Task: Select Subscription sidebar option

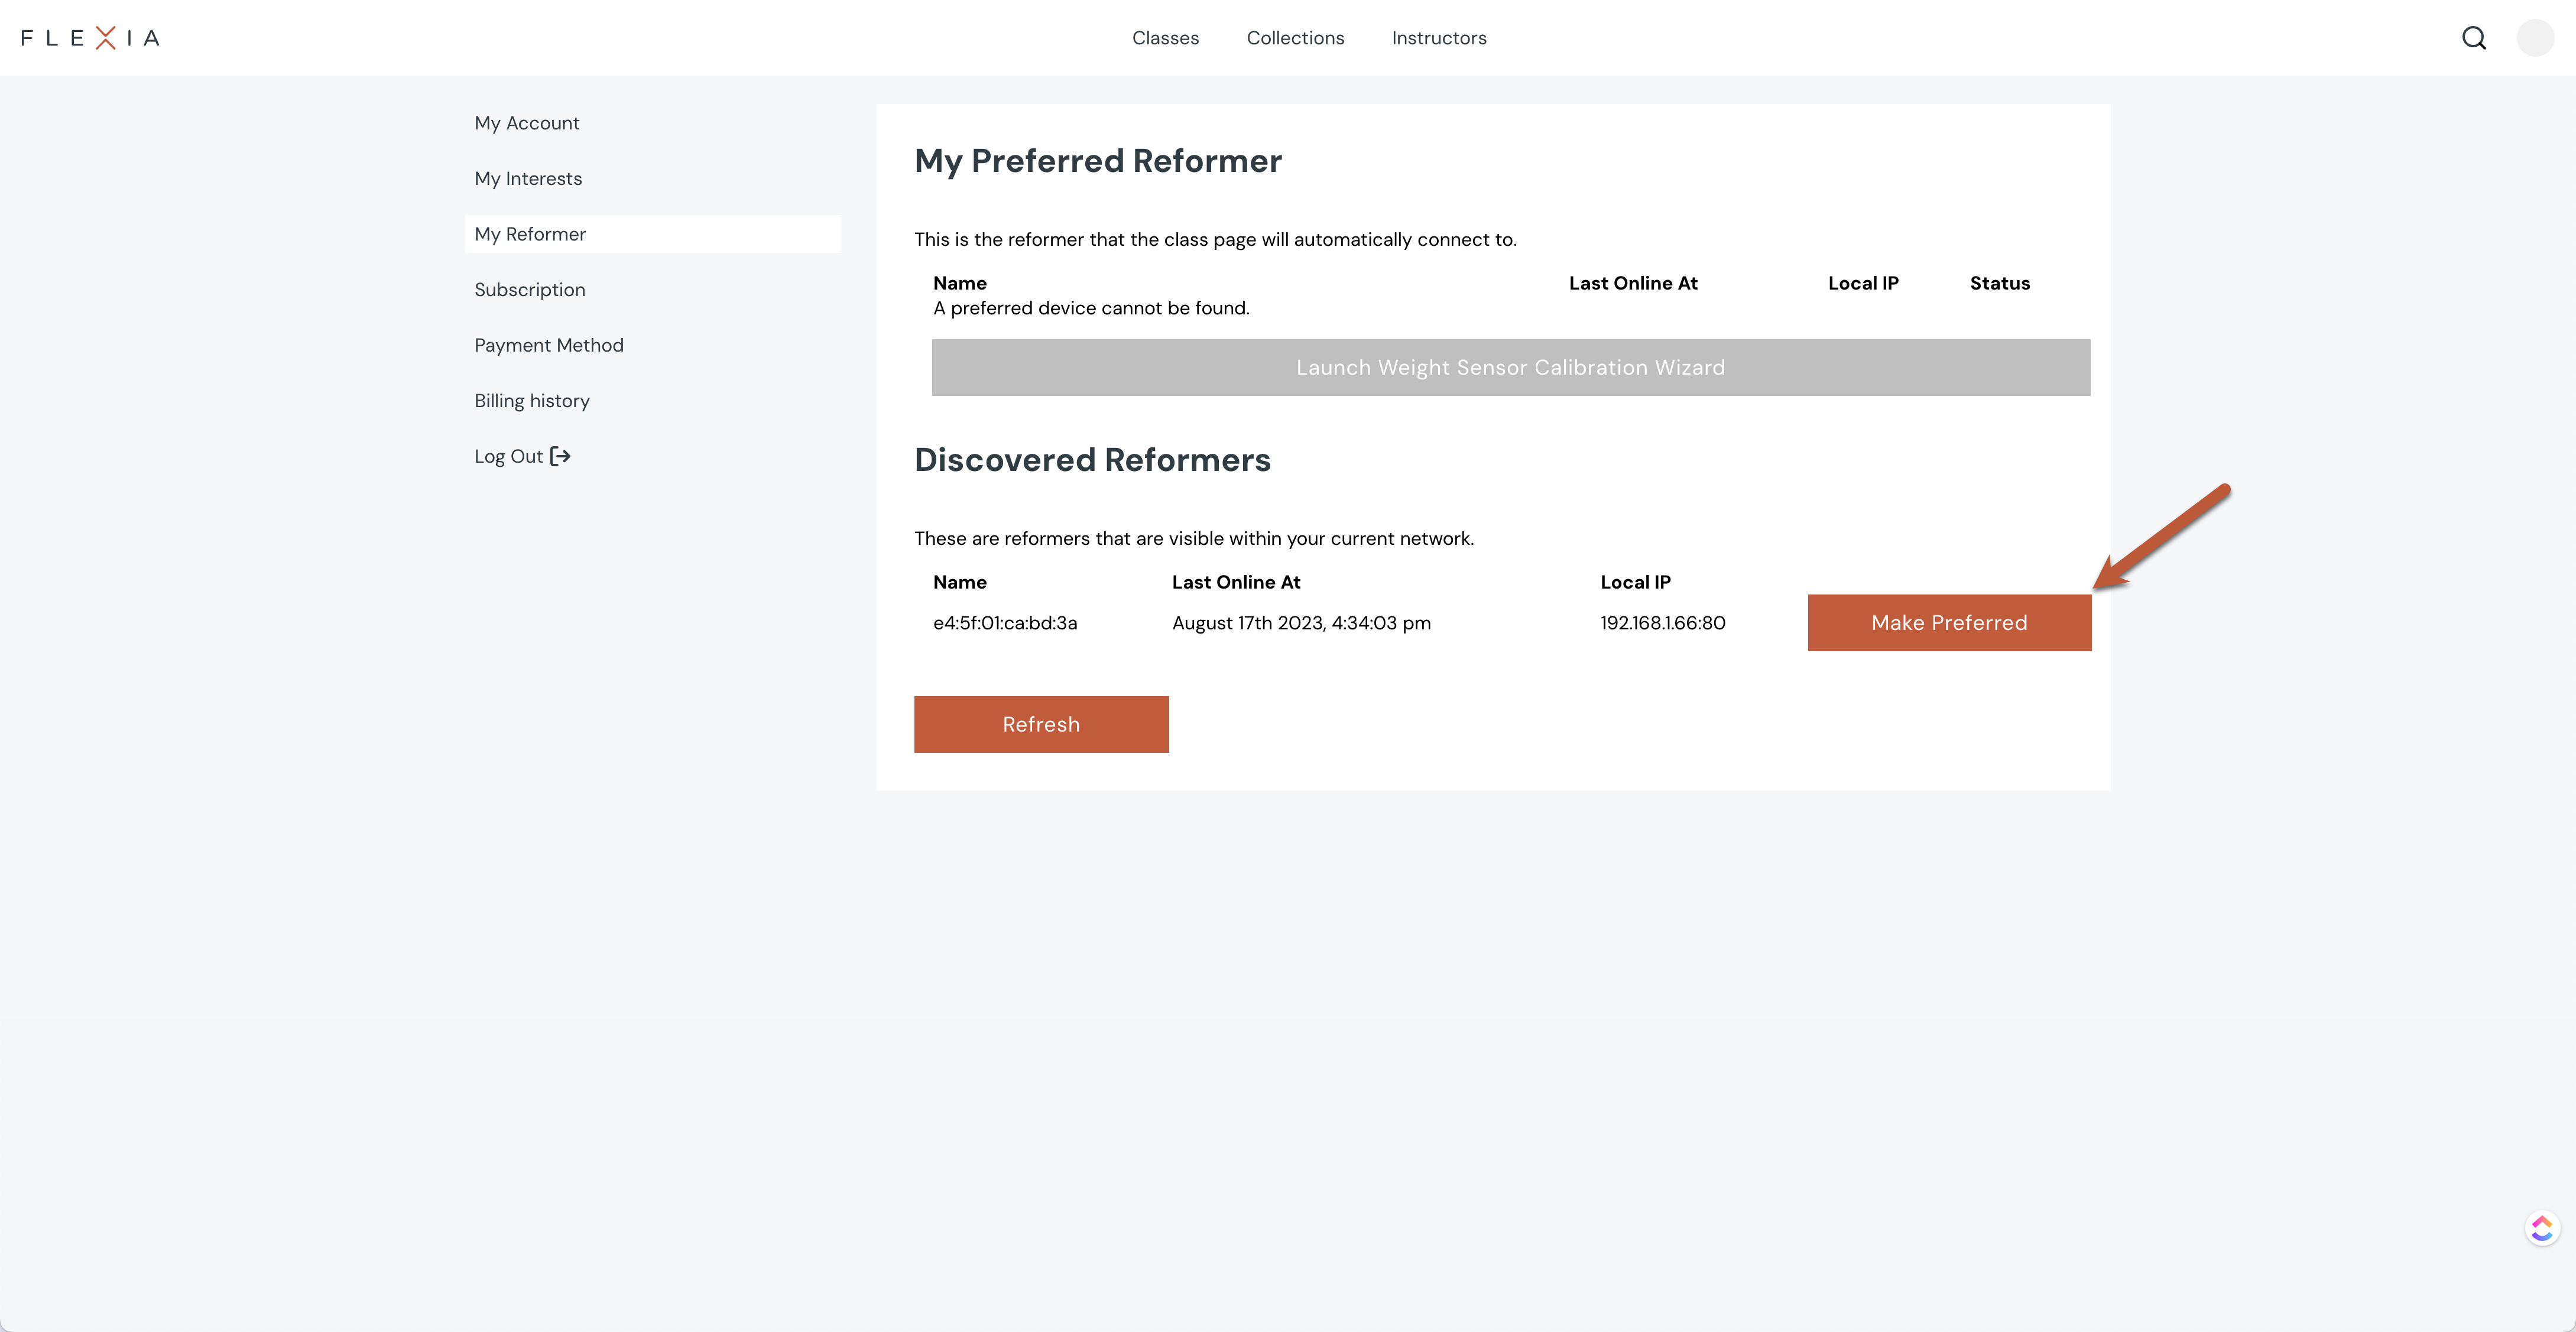Action: coord(528,289)
